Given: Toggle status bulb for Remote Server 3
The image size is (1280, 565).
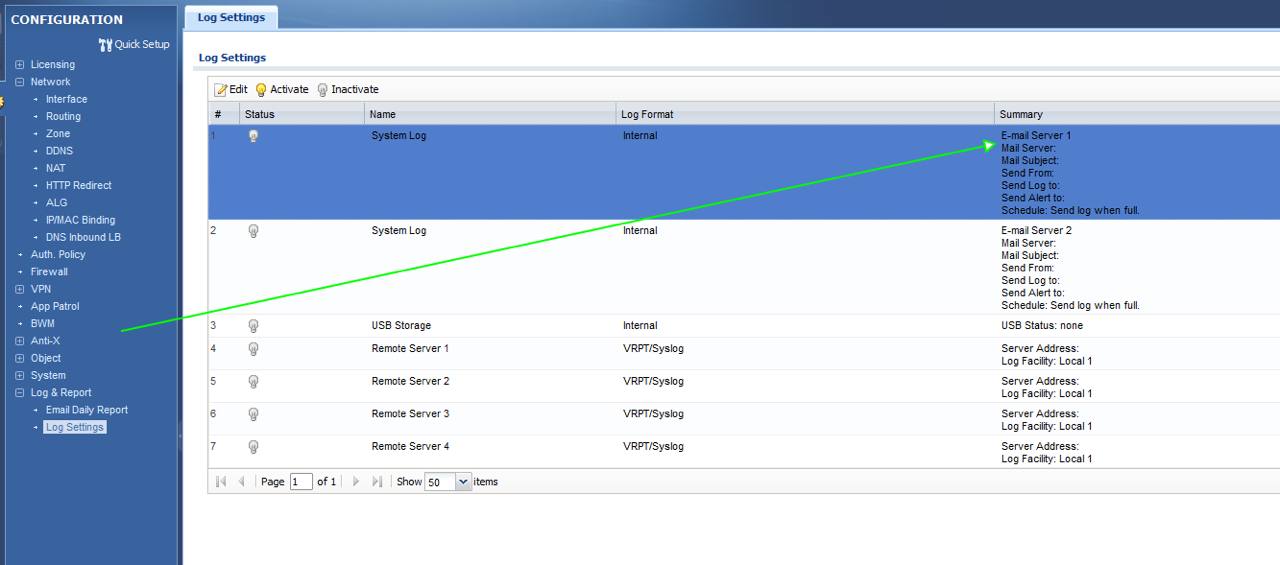Looking at the screenshot, I should click(253, 414).
